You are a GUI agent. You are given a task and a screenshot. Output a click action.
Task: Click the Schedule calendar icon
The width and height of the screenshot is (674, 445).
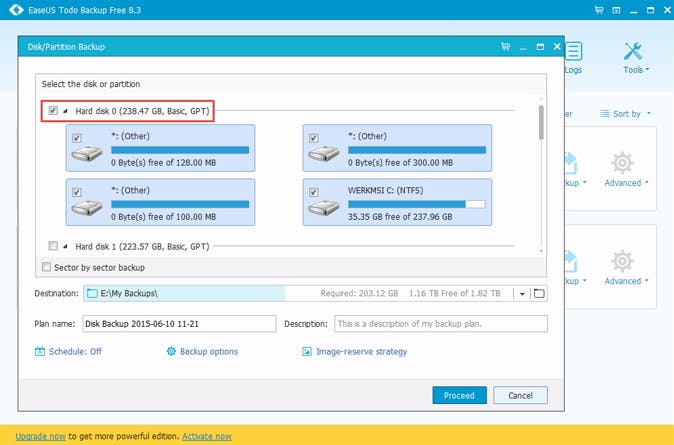[x=40, y=351]
